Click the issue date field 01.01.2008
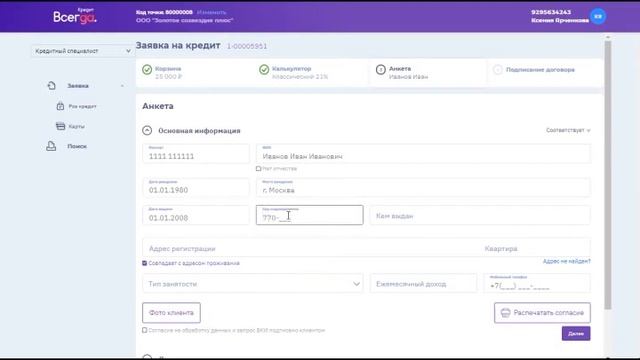The height and width of the screenshot is (360, 640). [196, 215]
